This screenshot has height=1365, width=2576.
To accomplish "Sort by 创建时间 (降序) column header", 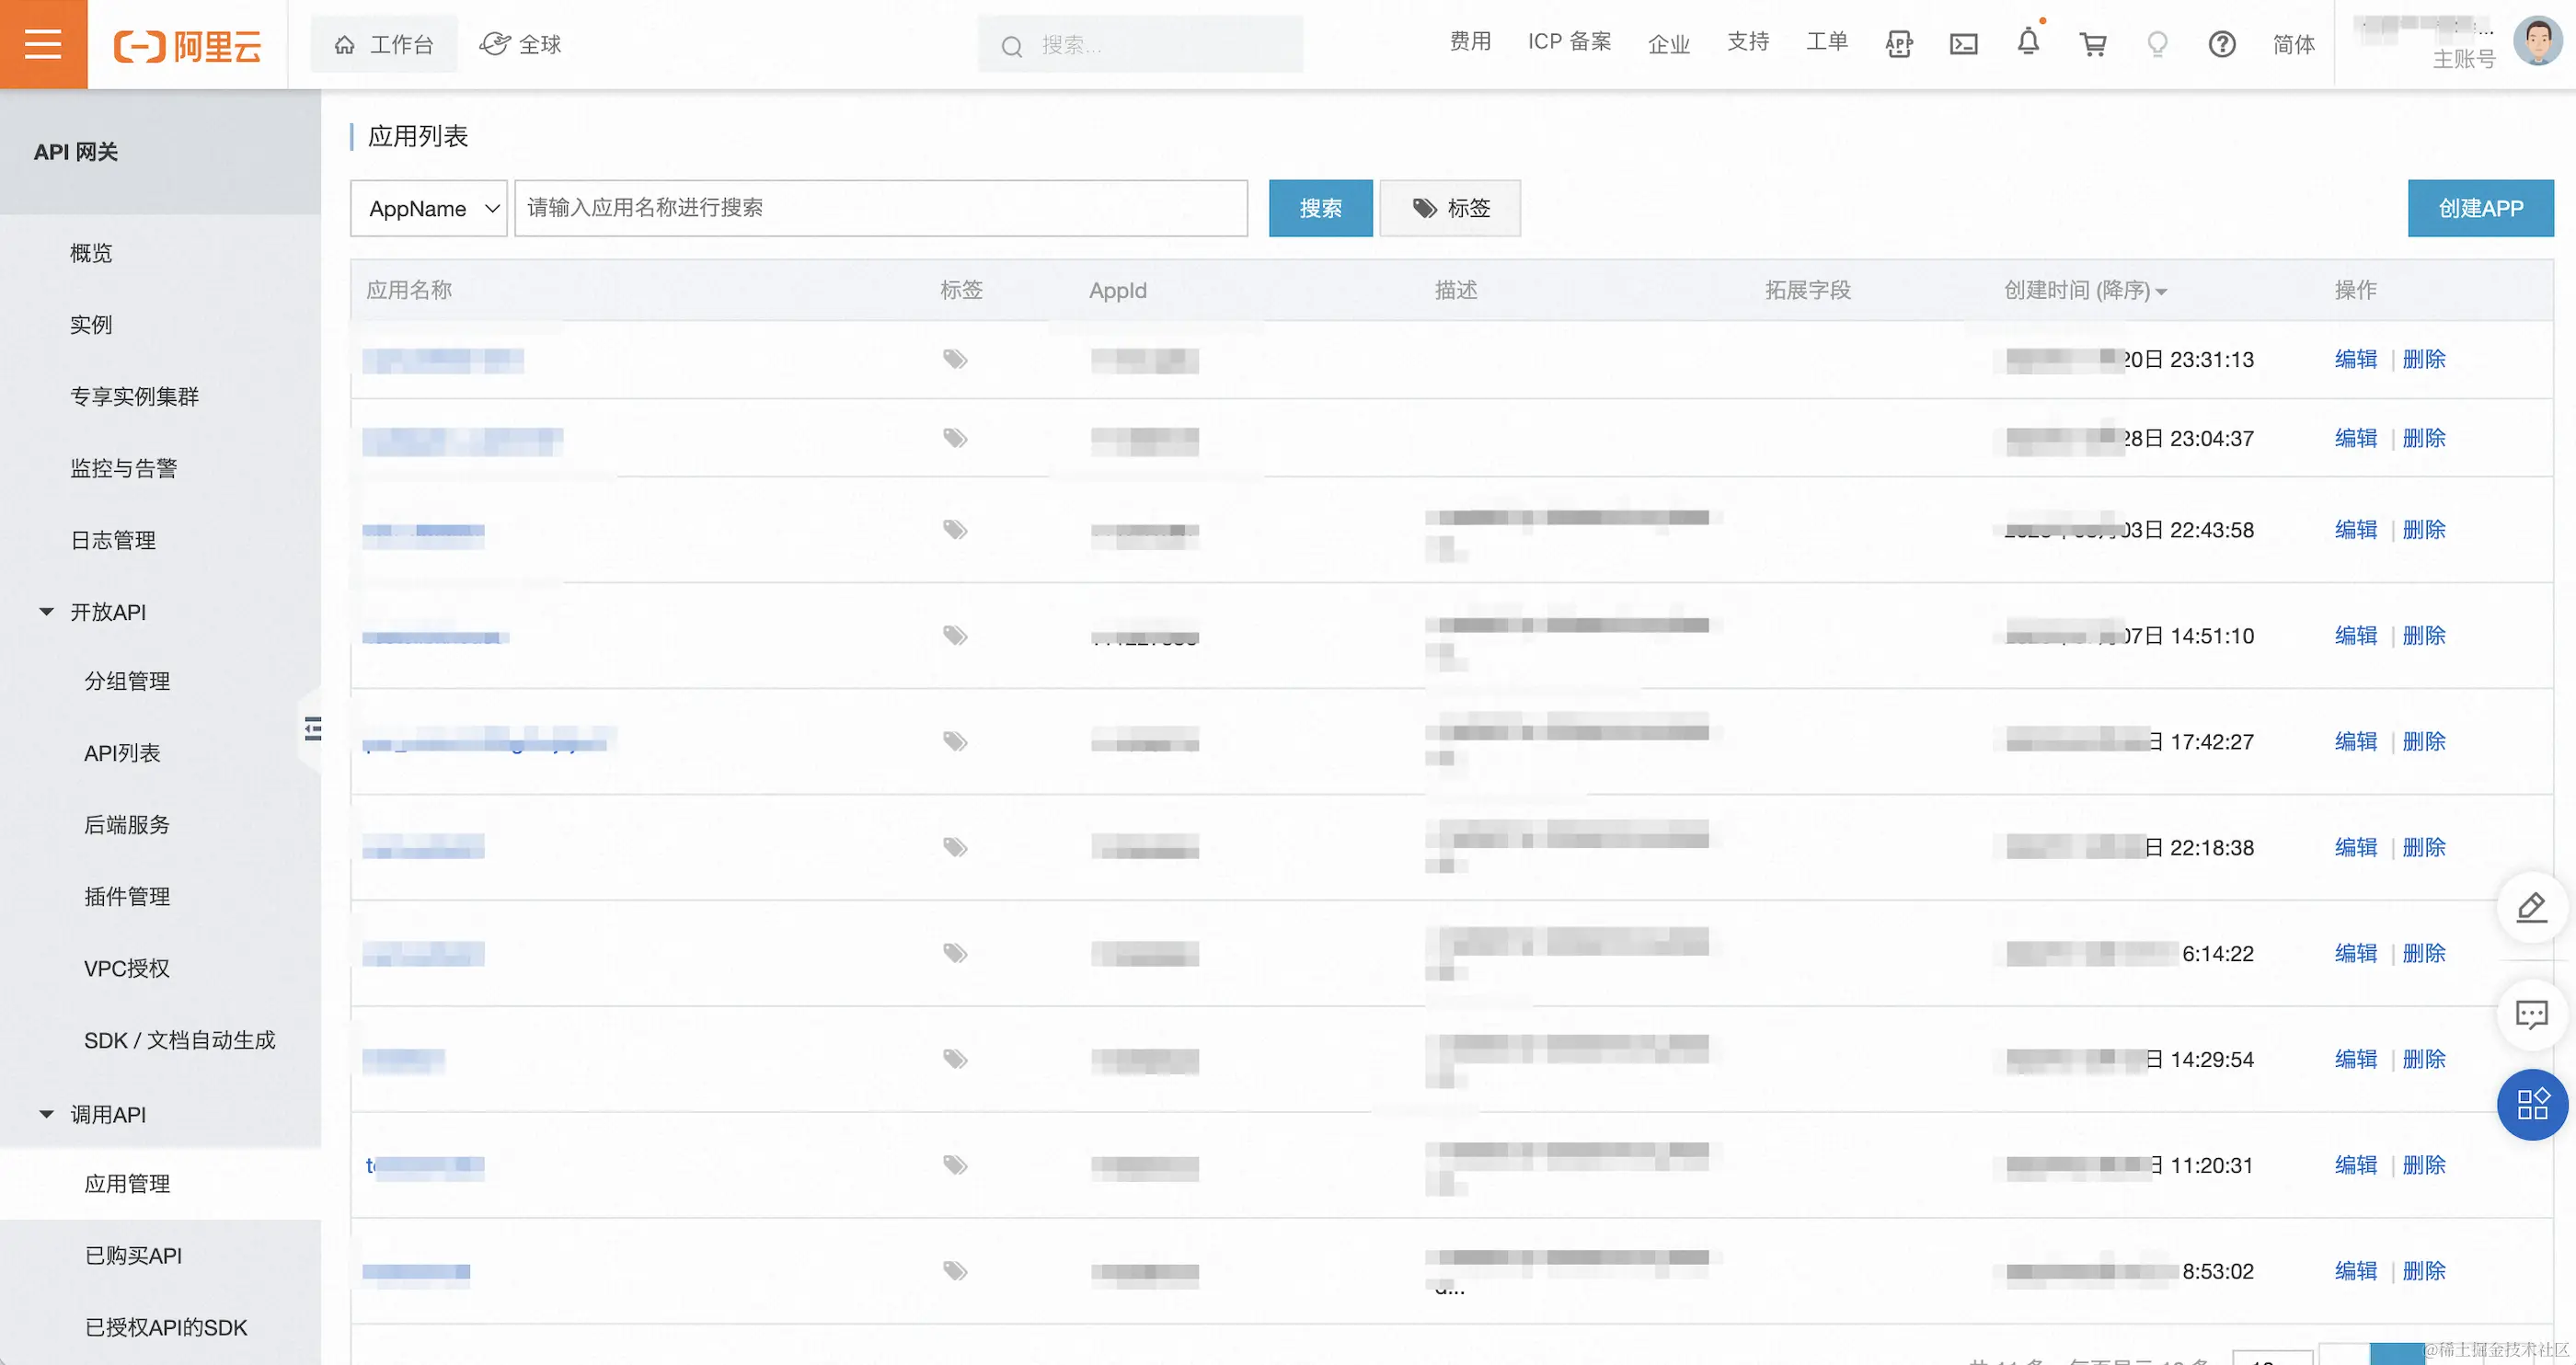I will pyautogui.click(x=2085, y=290).
